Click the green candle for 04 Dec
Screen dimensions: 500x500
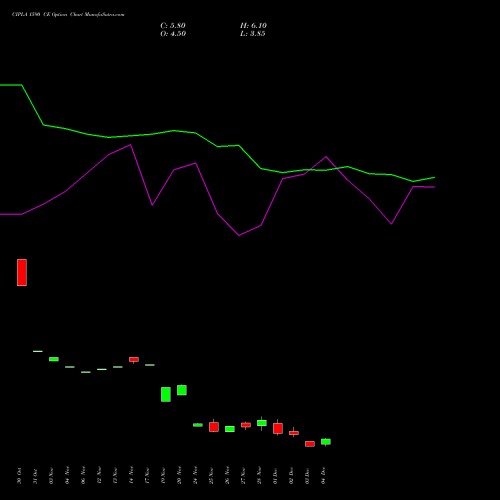pos(326,442)
